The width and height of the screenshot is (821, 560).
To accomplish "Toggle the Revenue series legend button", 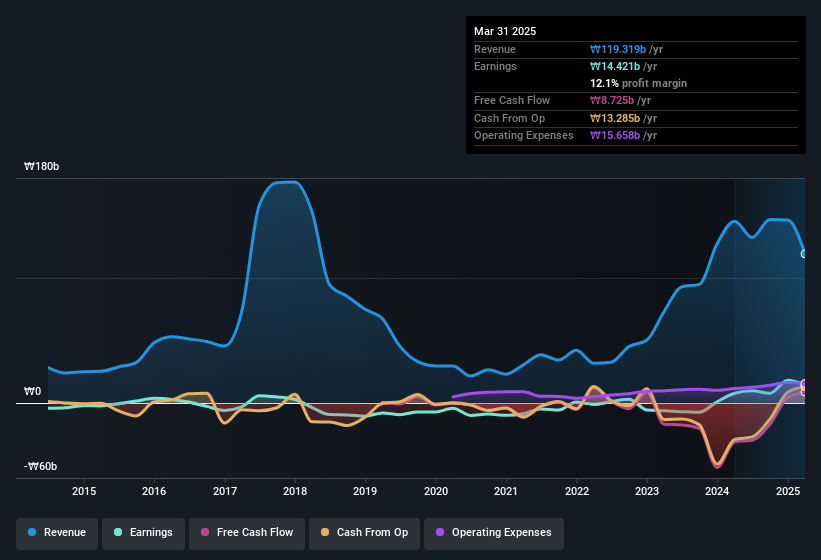I will click(57, 533).
